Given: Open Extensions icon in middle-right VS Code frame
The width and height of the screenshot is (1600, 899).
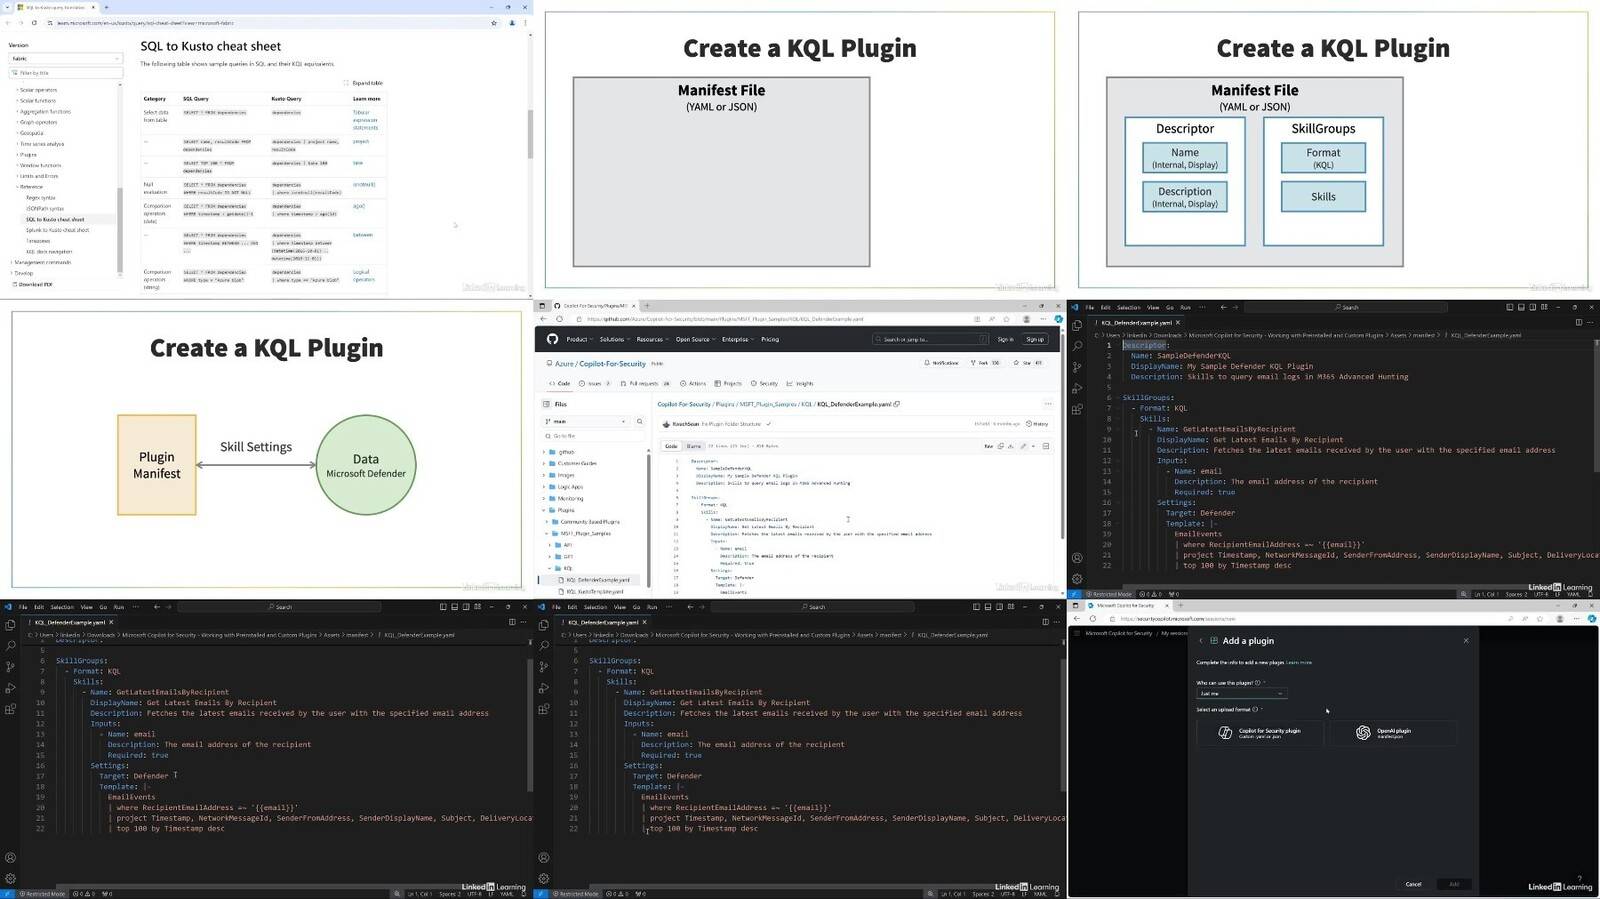Looking at the screenshot, I should point(1077,409).
